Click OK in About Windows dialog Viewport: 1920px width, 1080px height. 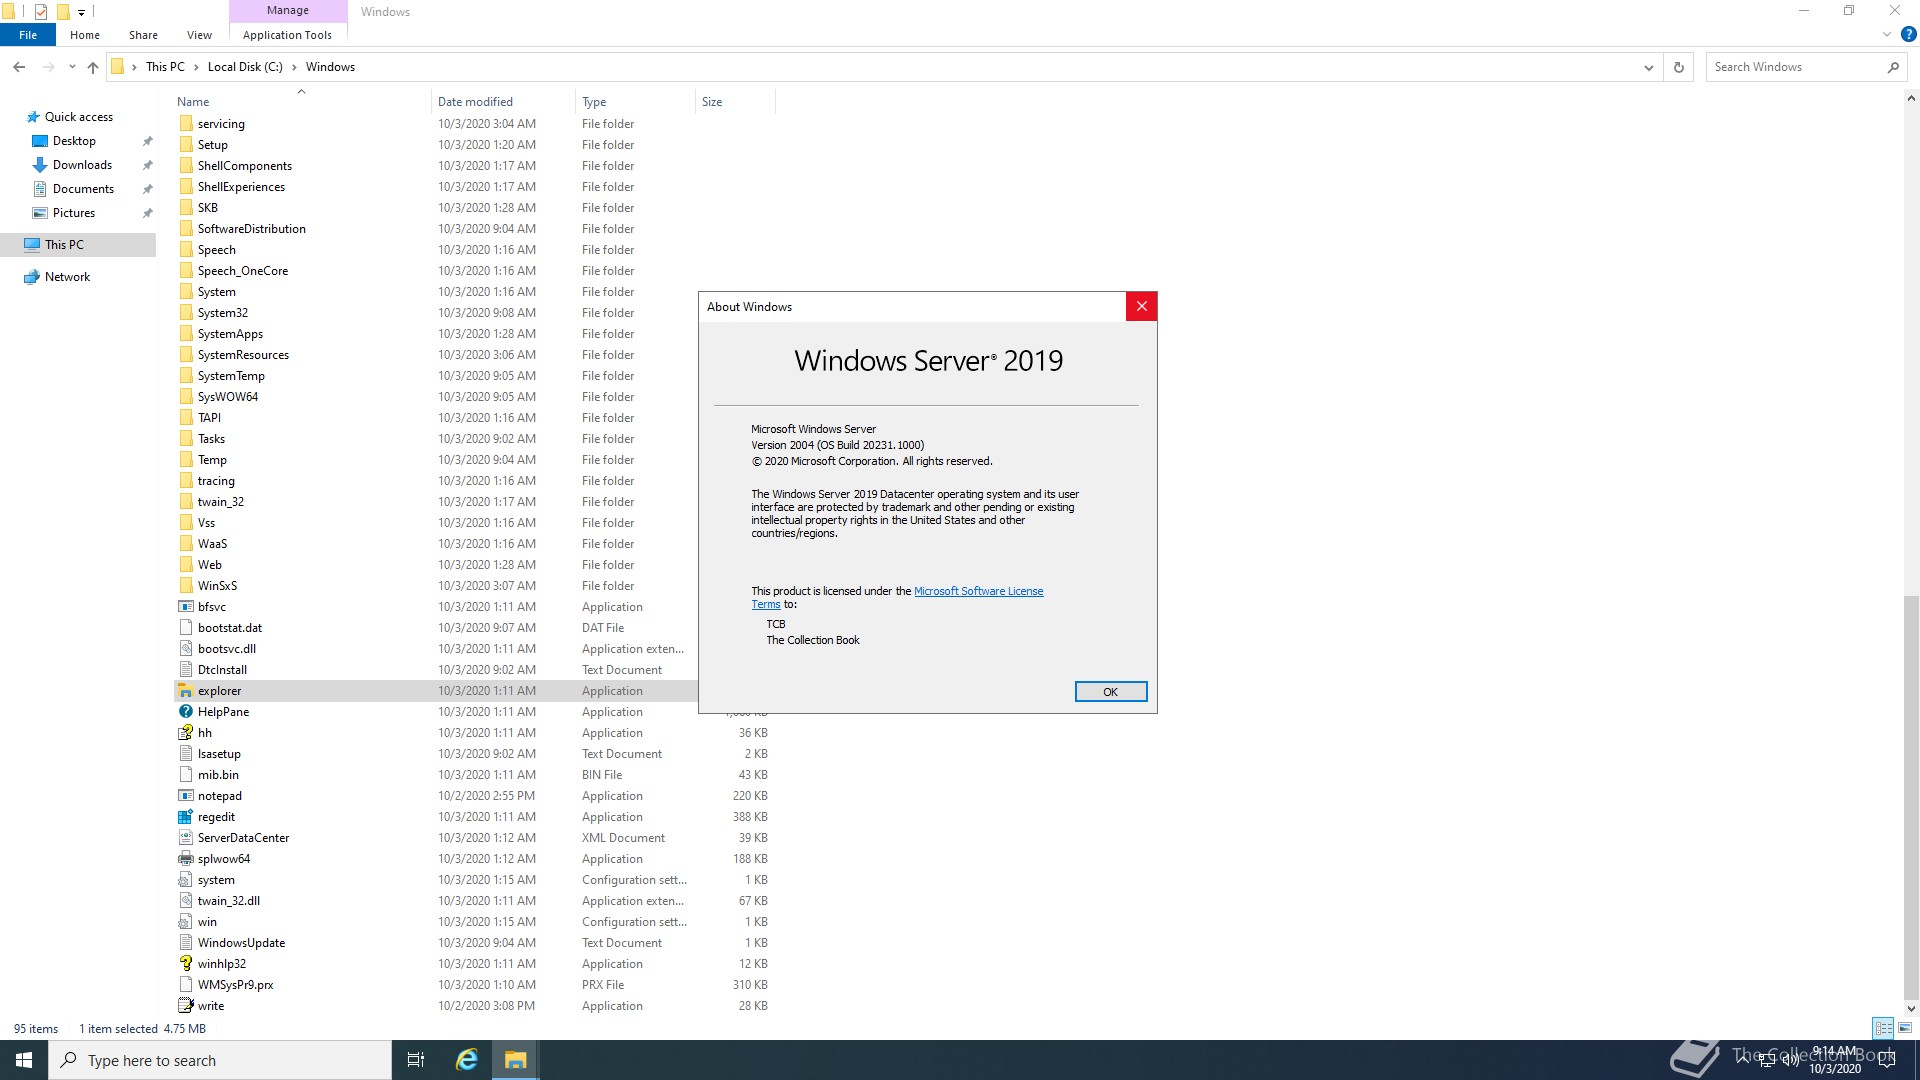[1110, 692]
